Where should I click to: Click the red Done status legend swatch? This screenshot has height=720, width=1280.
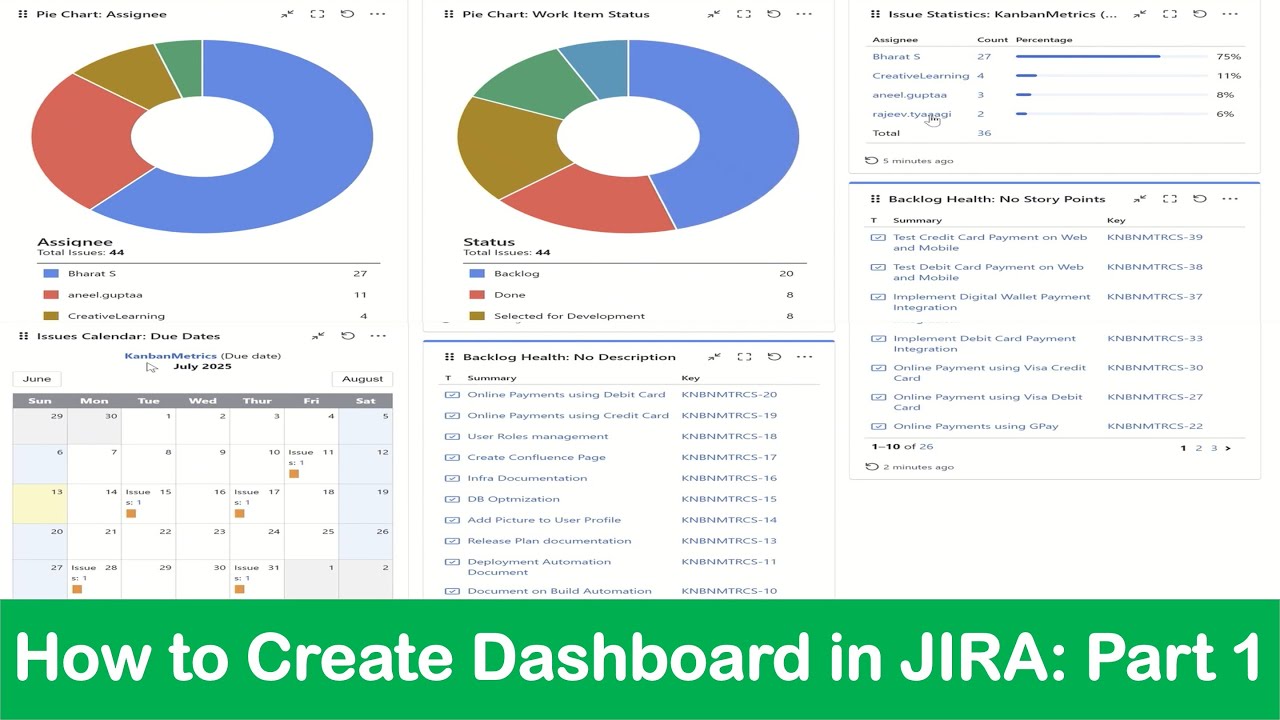[477, 295]
